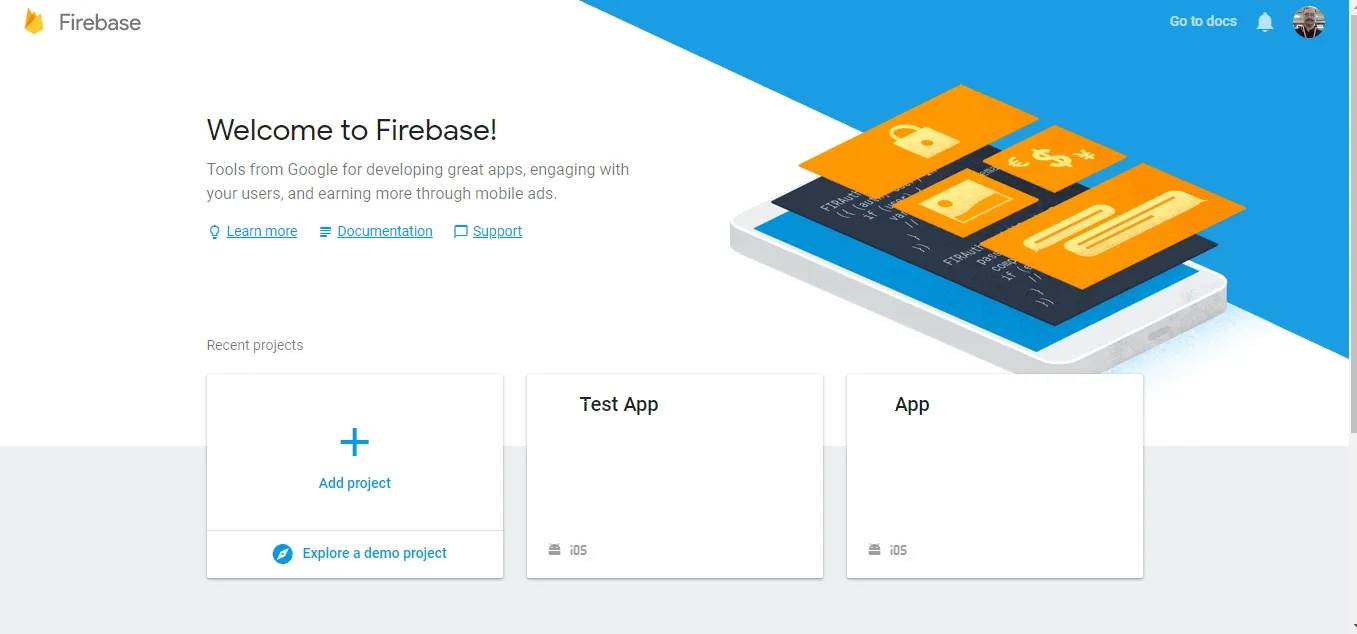Click the iOS label on App card

click(899, 550)
